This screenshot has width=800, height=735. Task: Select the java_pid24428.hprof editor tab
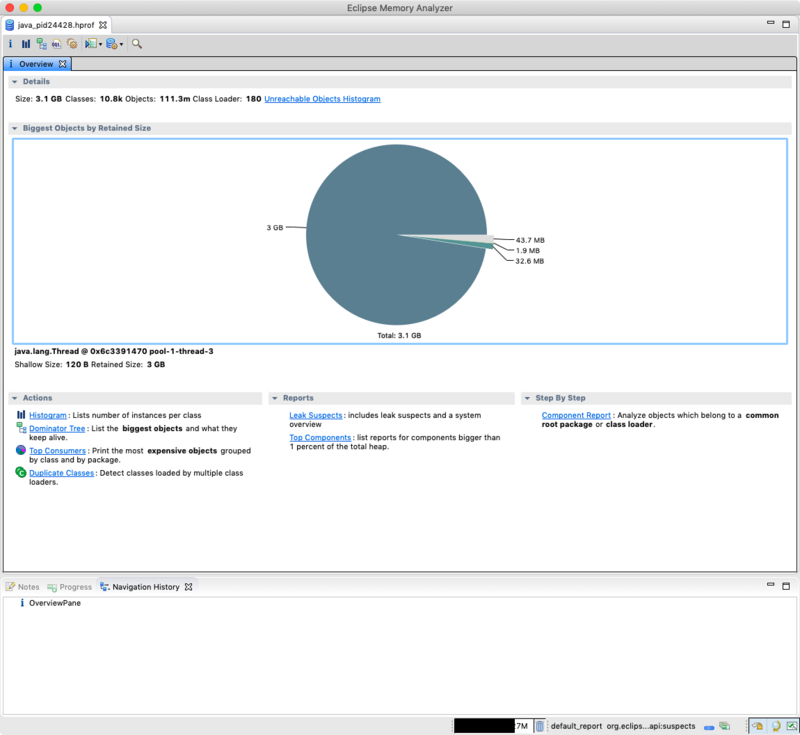click(x=56, y=25)
